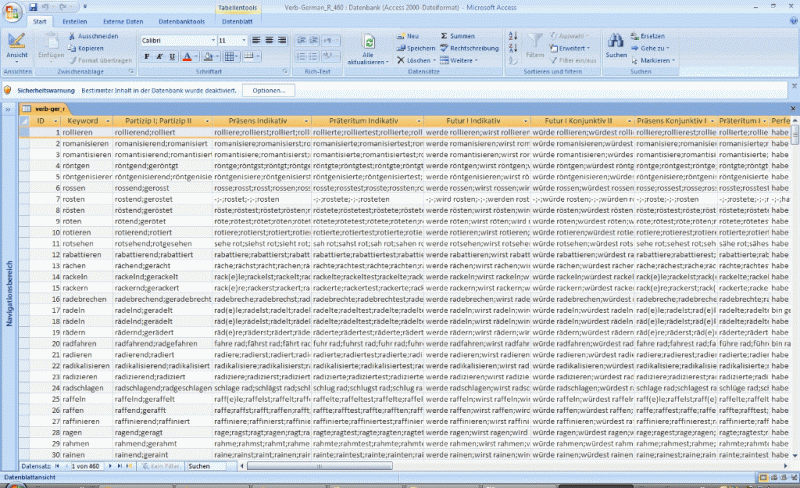Switch to the Start ribbon tab
This screenshot has width=800, height=488.
click(x=39, y=21)
